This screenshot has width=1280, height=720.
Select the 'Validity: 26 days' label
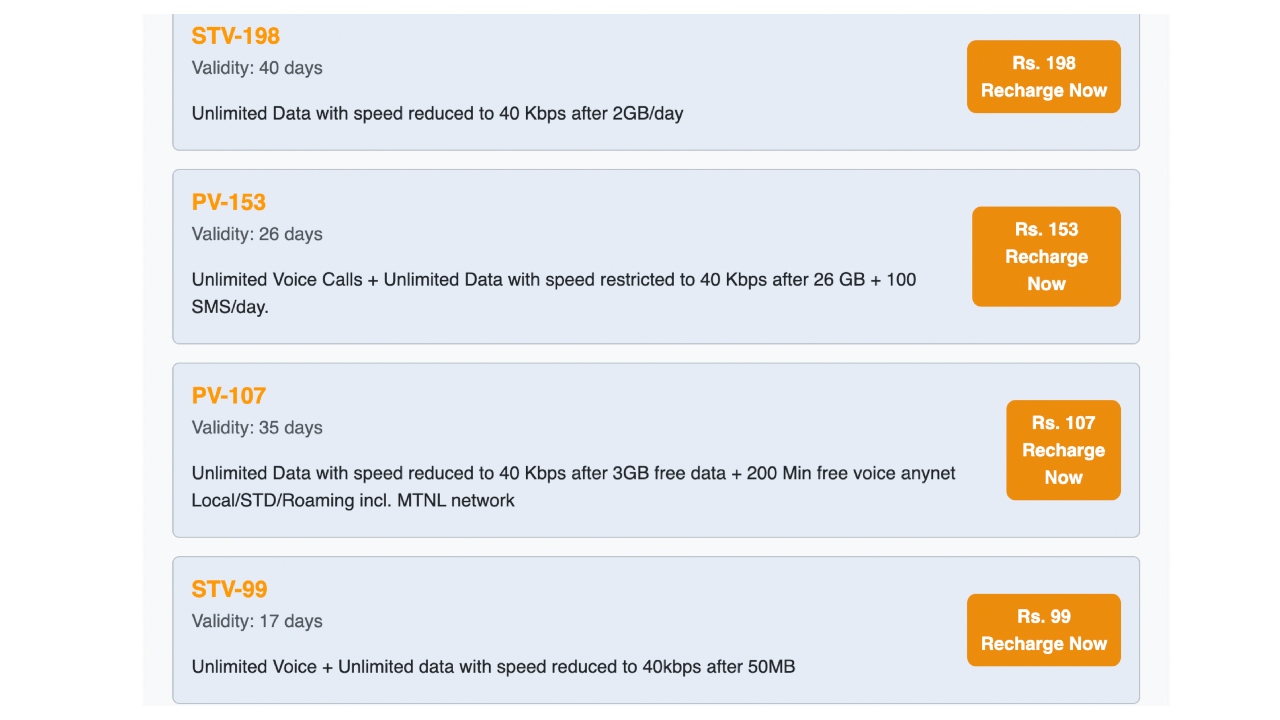pos(257,234)
